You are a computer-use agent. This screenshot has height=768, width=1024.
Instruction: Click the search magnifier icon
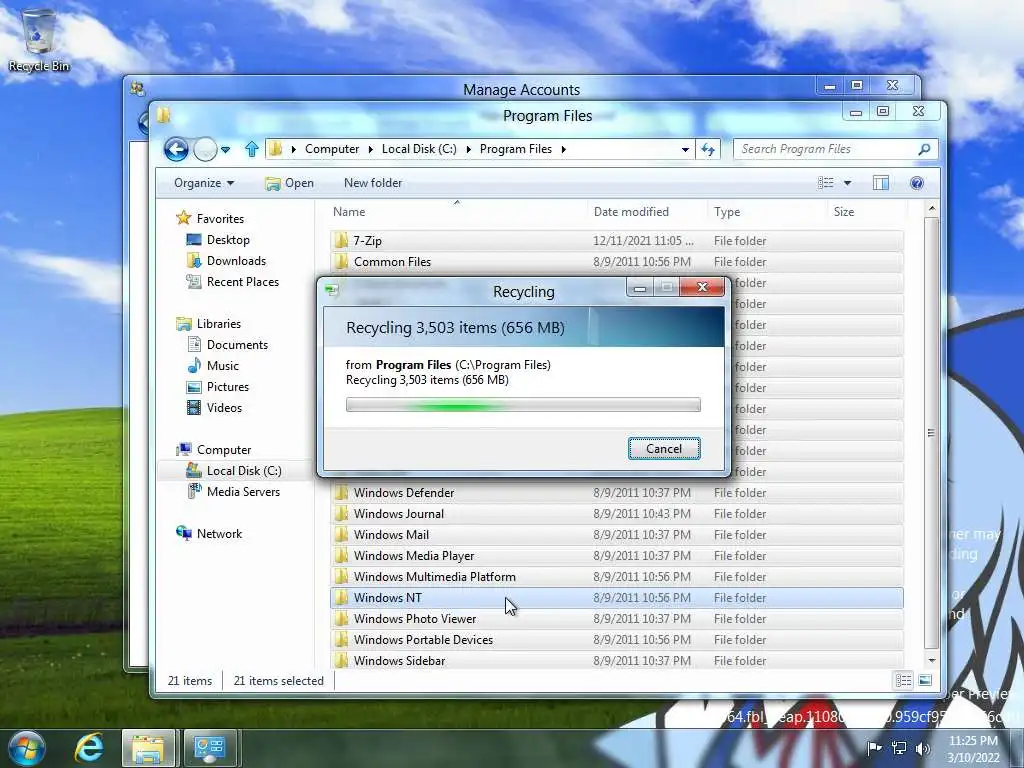click(x=923, y=150)
